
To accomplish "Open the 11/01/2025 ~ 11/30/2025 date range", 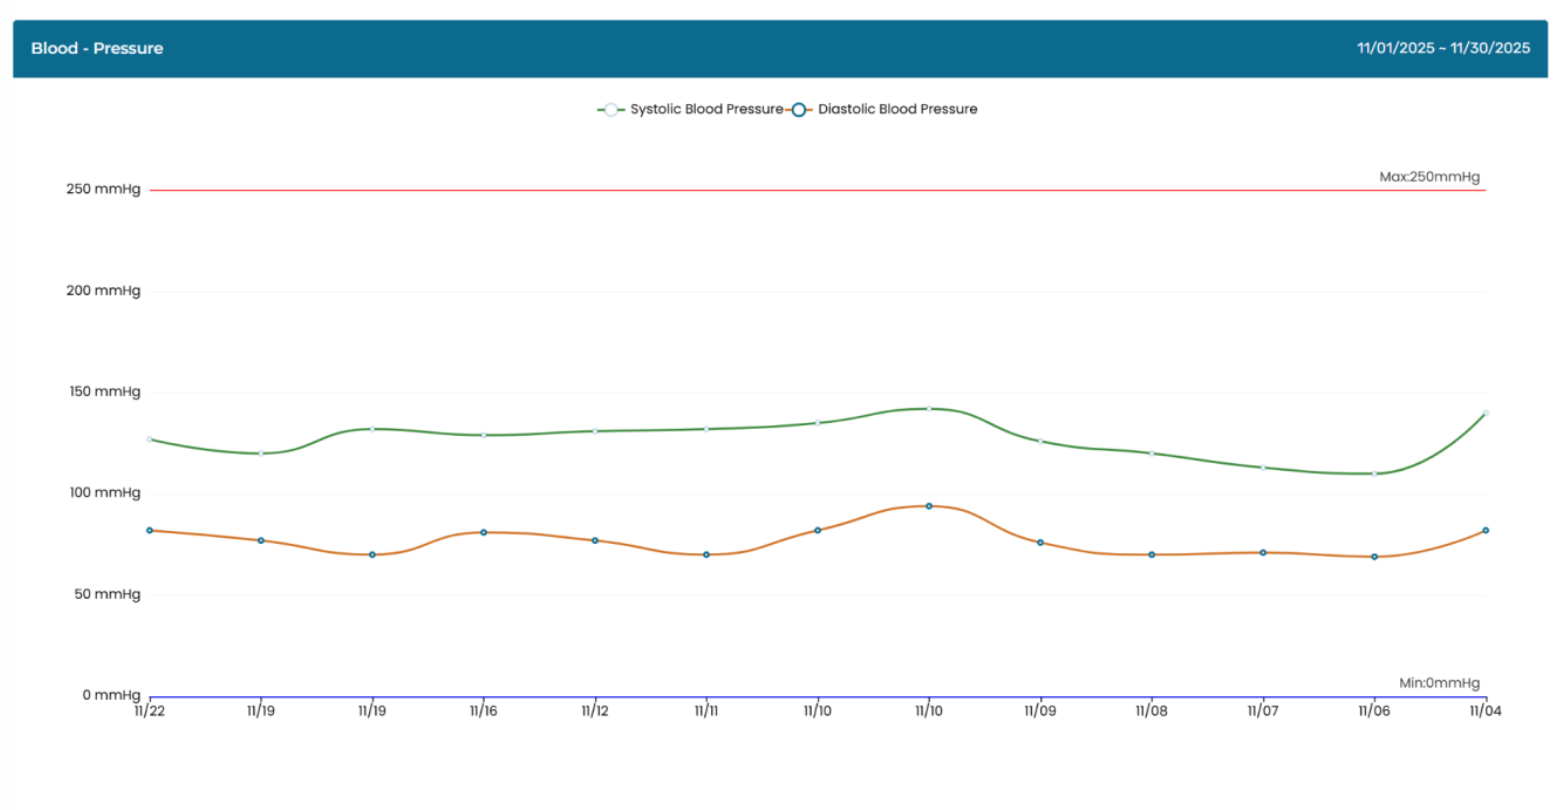I will [x=1443, y=48].
